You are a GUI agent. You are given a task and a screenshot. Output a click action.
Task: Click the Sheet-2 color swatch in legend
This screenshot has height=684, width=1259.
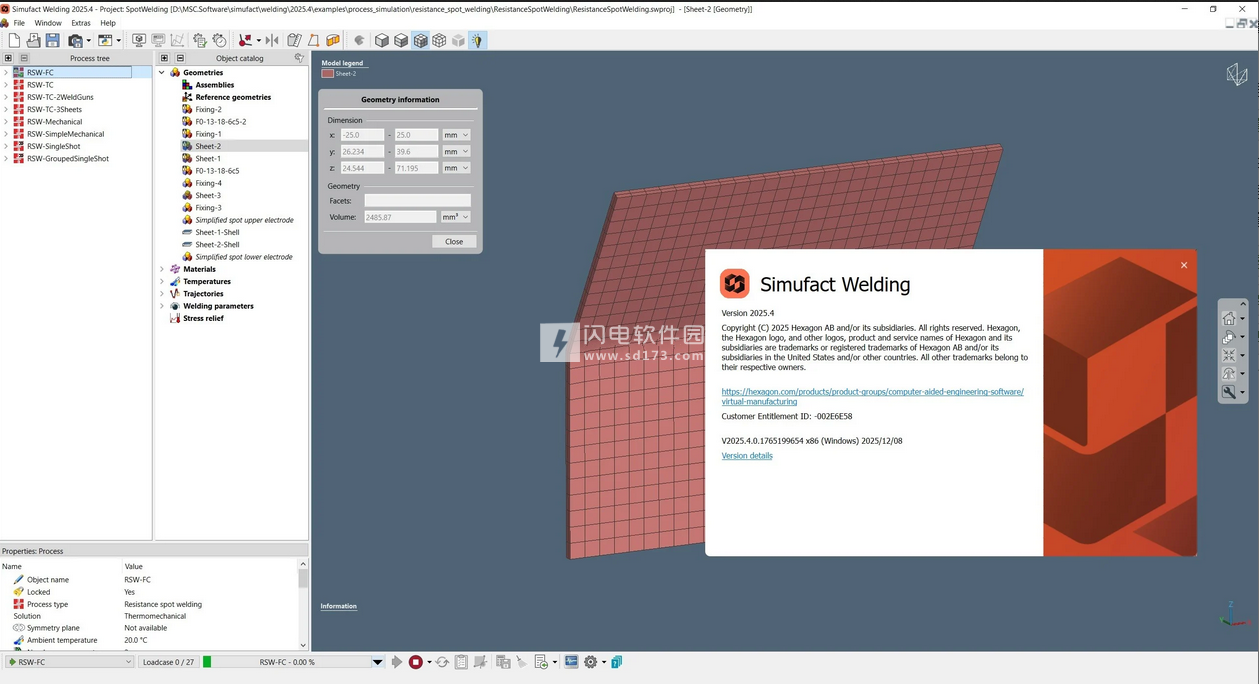[327, 74]
